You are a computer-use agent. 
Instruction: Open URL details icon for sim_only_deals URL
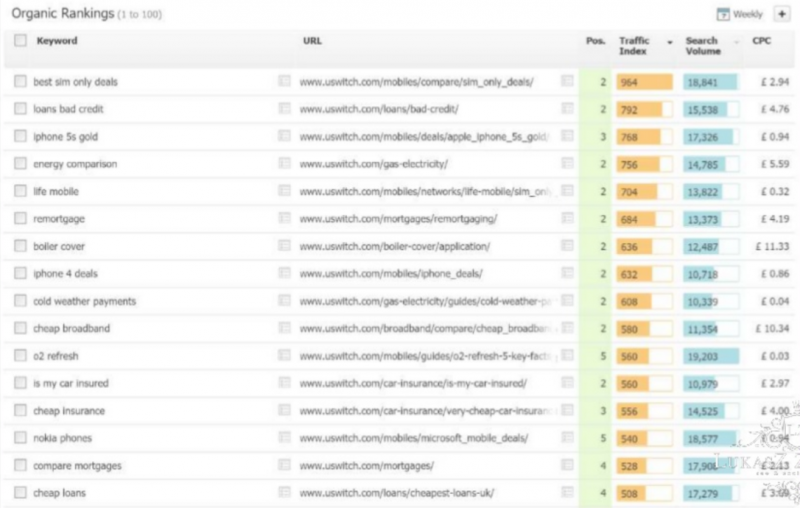click(x=567, y=81)
